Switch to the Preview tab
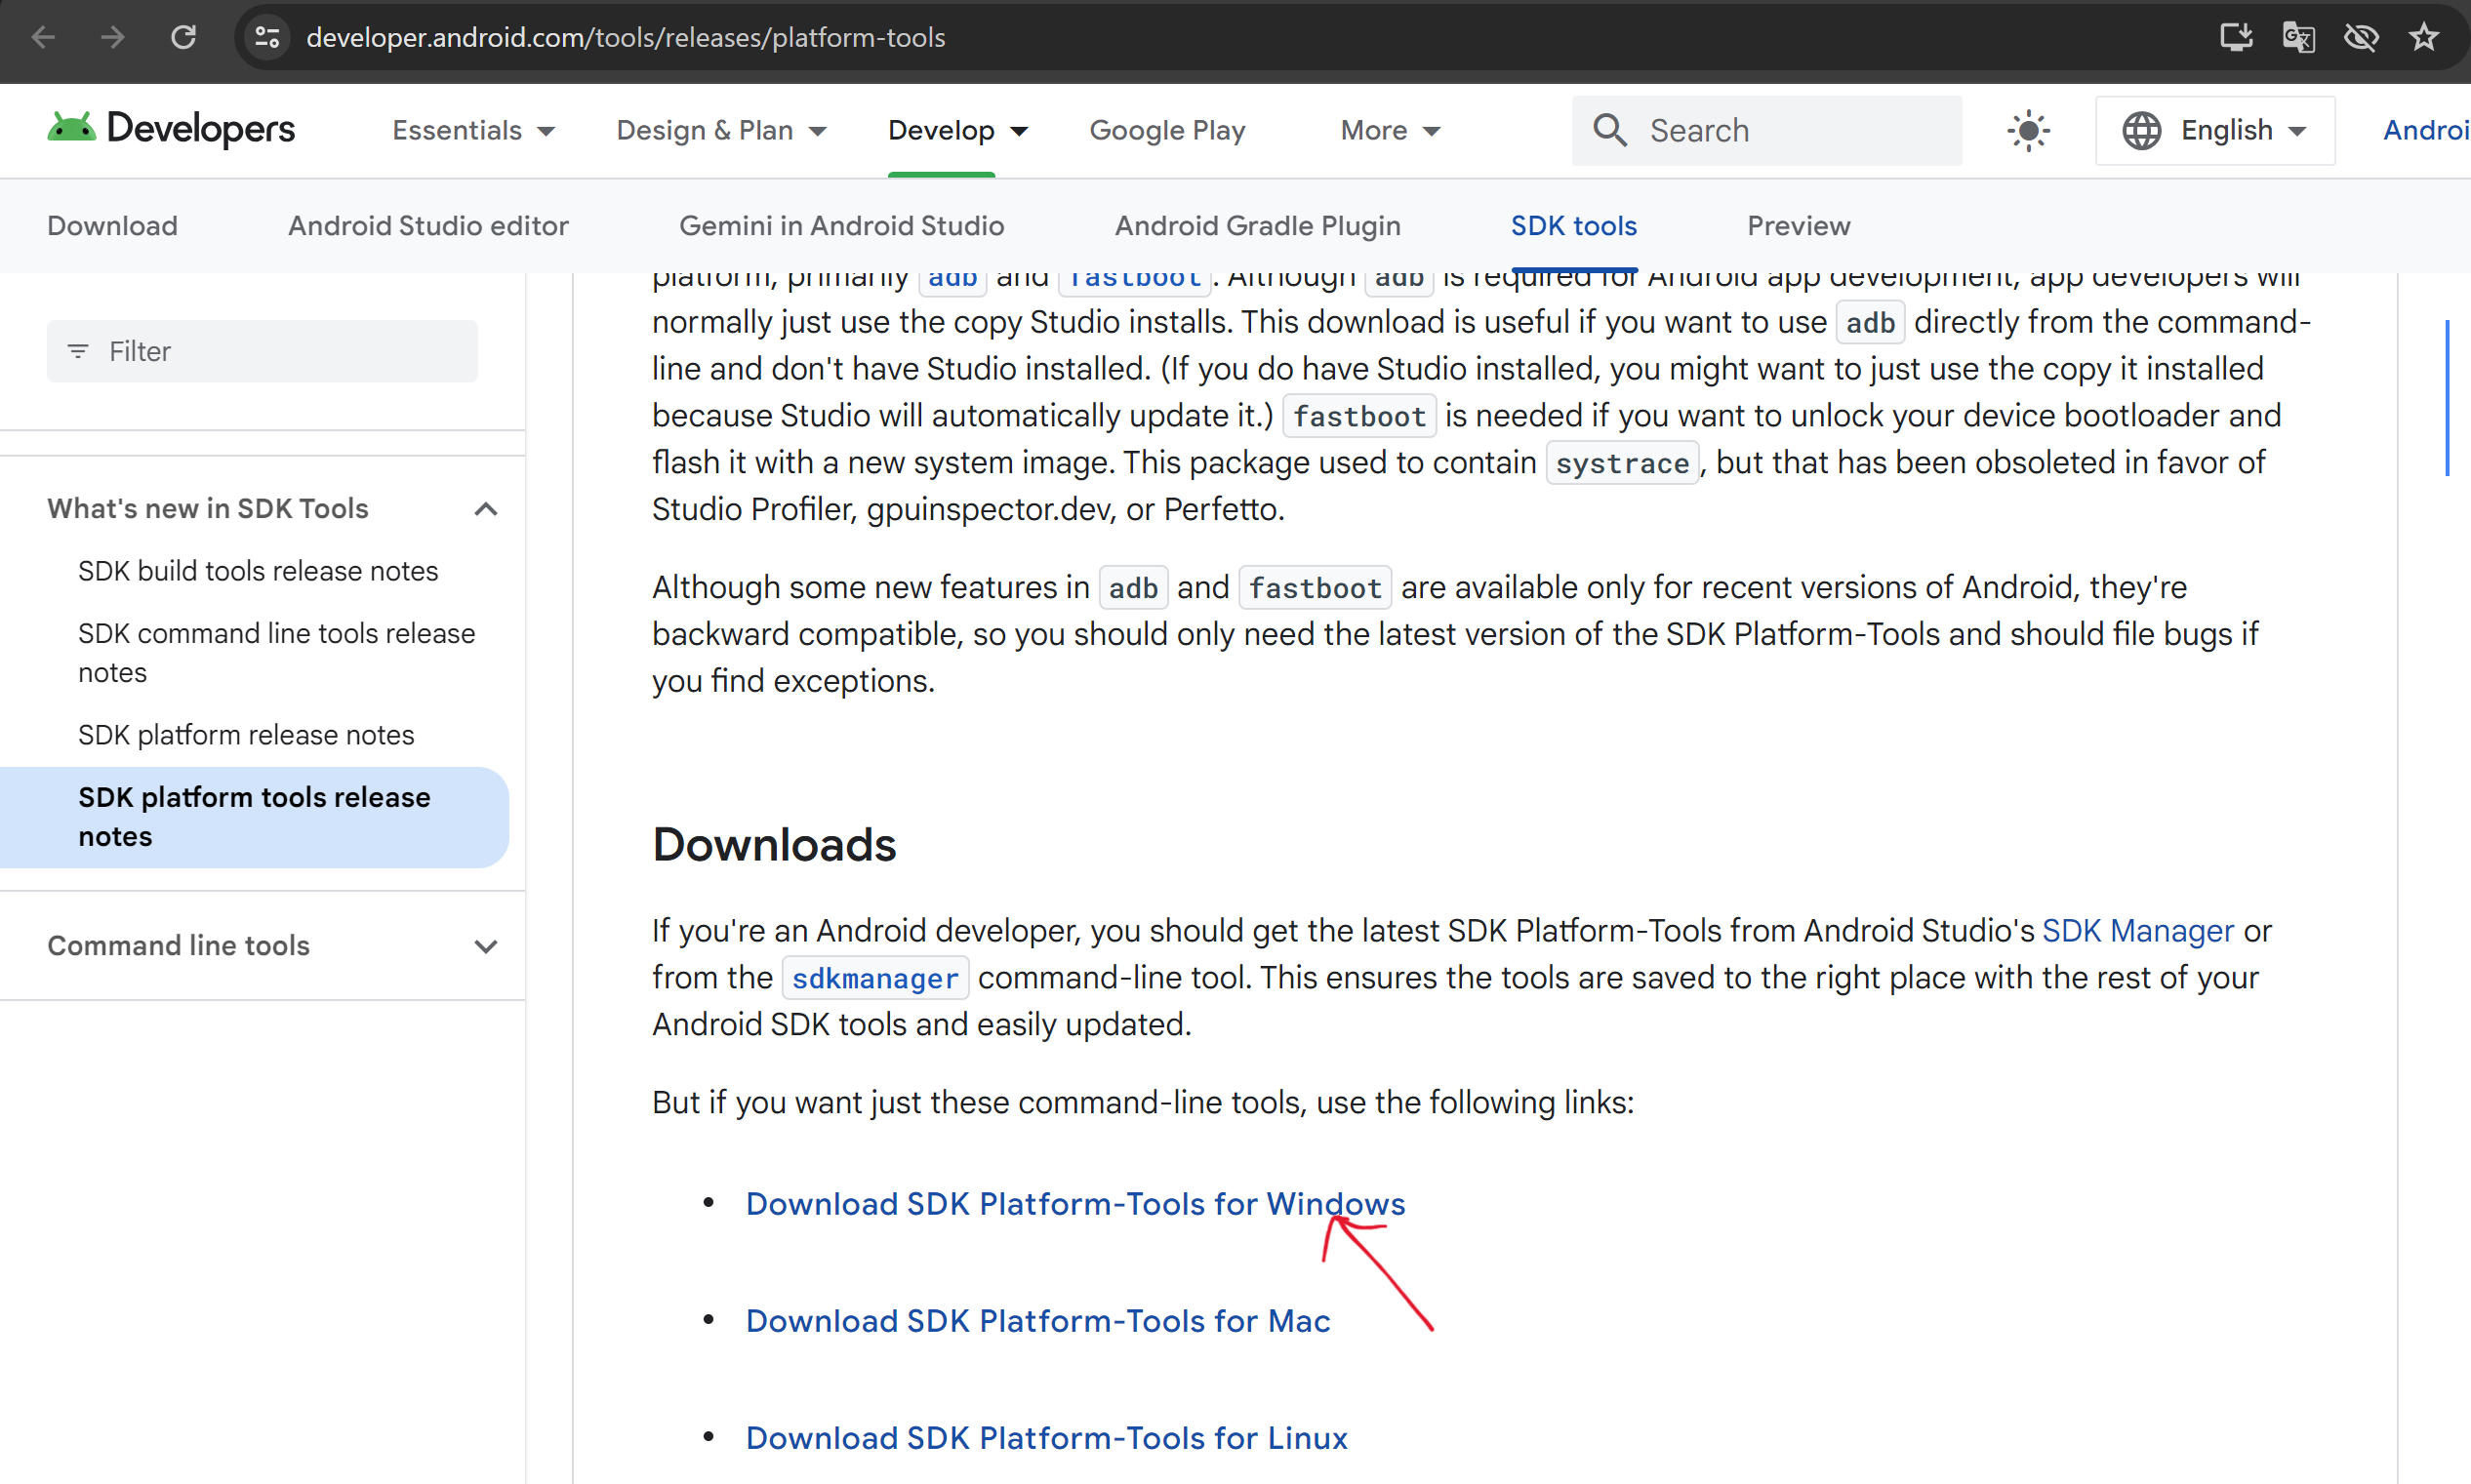Image resolution: width=2471 pixels, height=1484 pixels. tap(1799, 226)
